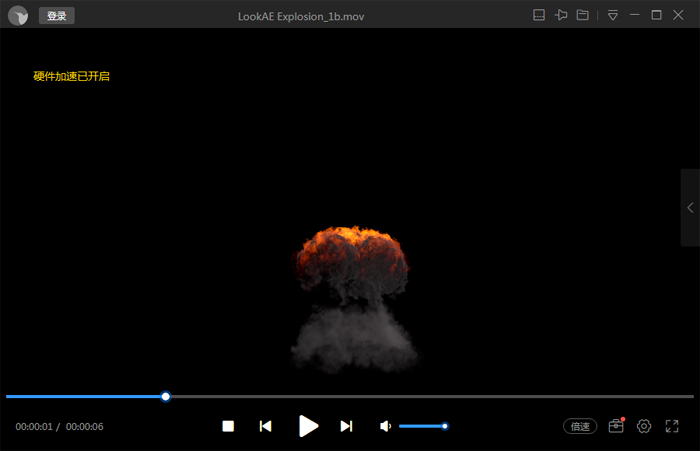Open the settings gear icon
The height and width of the screenshot is (451, 700).
[644, 426]
